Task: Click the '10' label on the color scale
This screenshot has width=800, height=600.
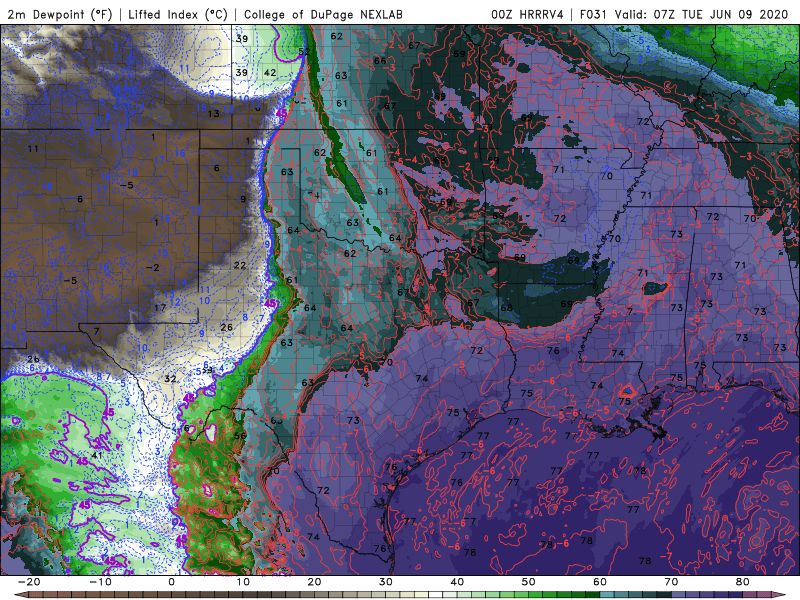Action: click(243, 582)
